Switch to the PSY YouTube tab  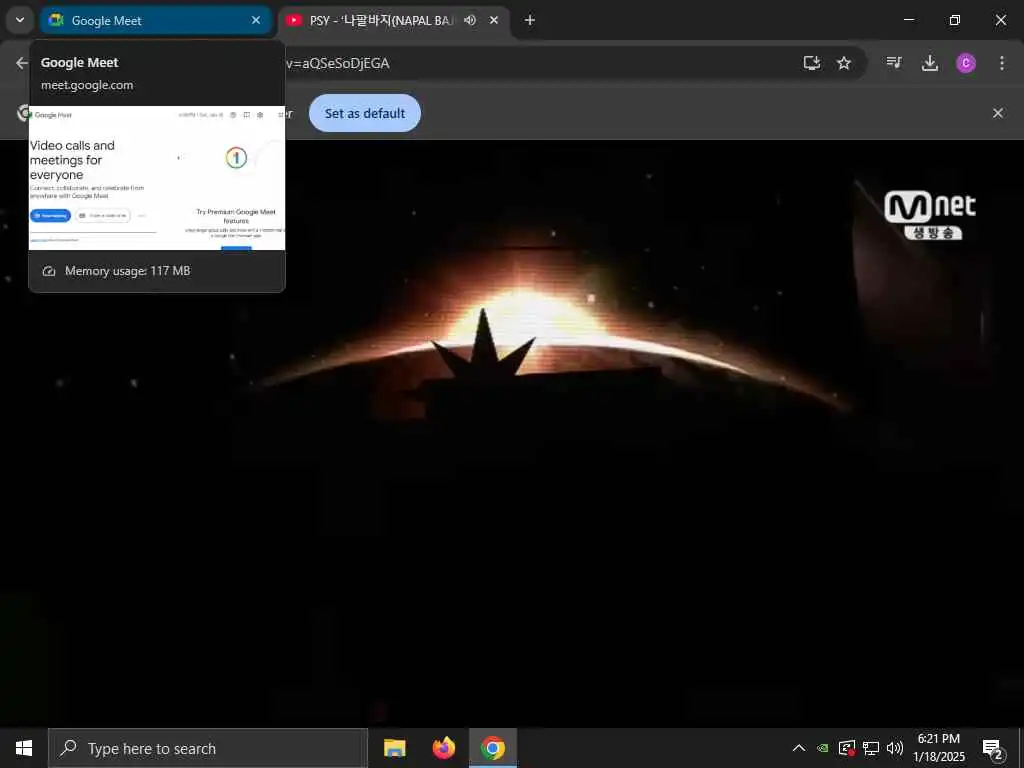[394, 20]
